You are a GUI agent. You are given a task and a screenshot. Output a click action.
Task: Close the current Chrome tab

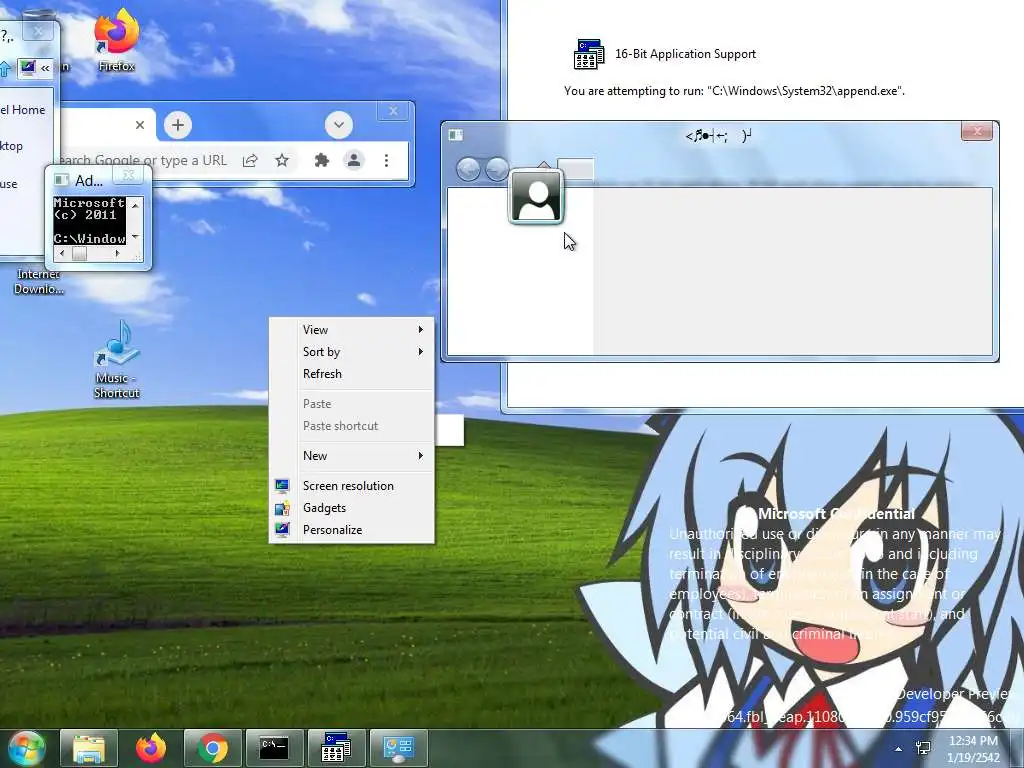pyautogui.click(x=140, y=125)
